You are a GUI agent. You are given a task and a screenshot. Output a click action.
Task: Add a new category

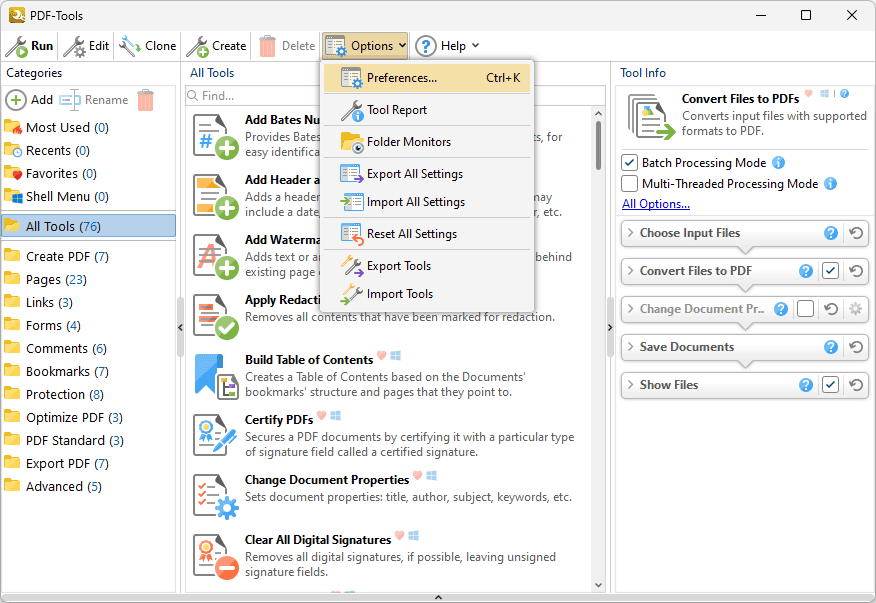(30, 100)
